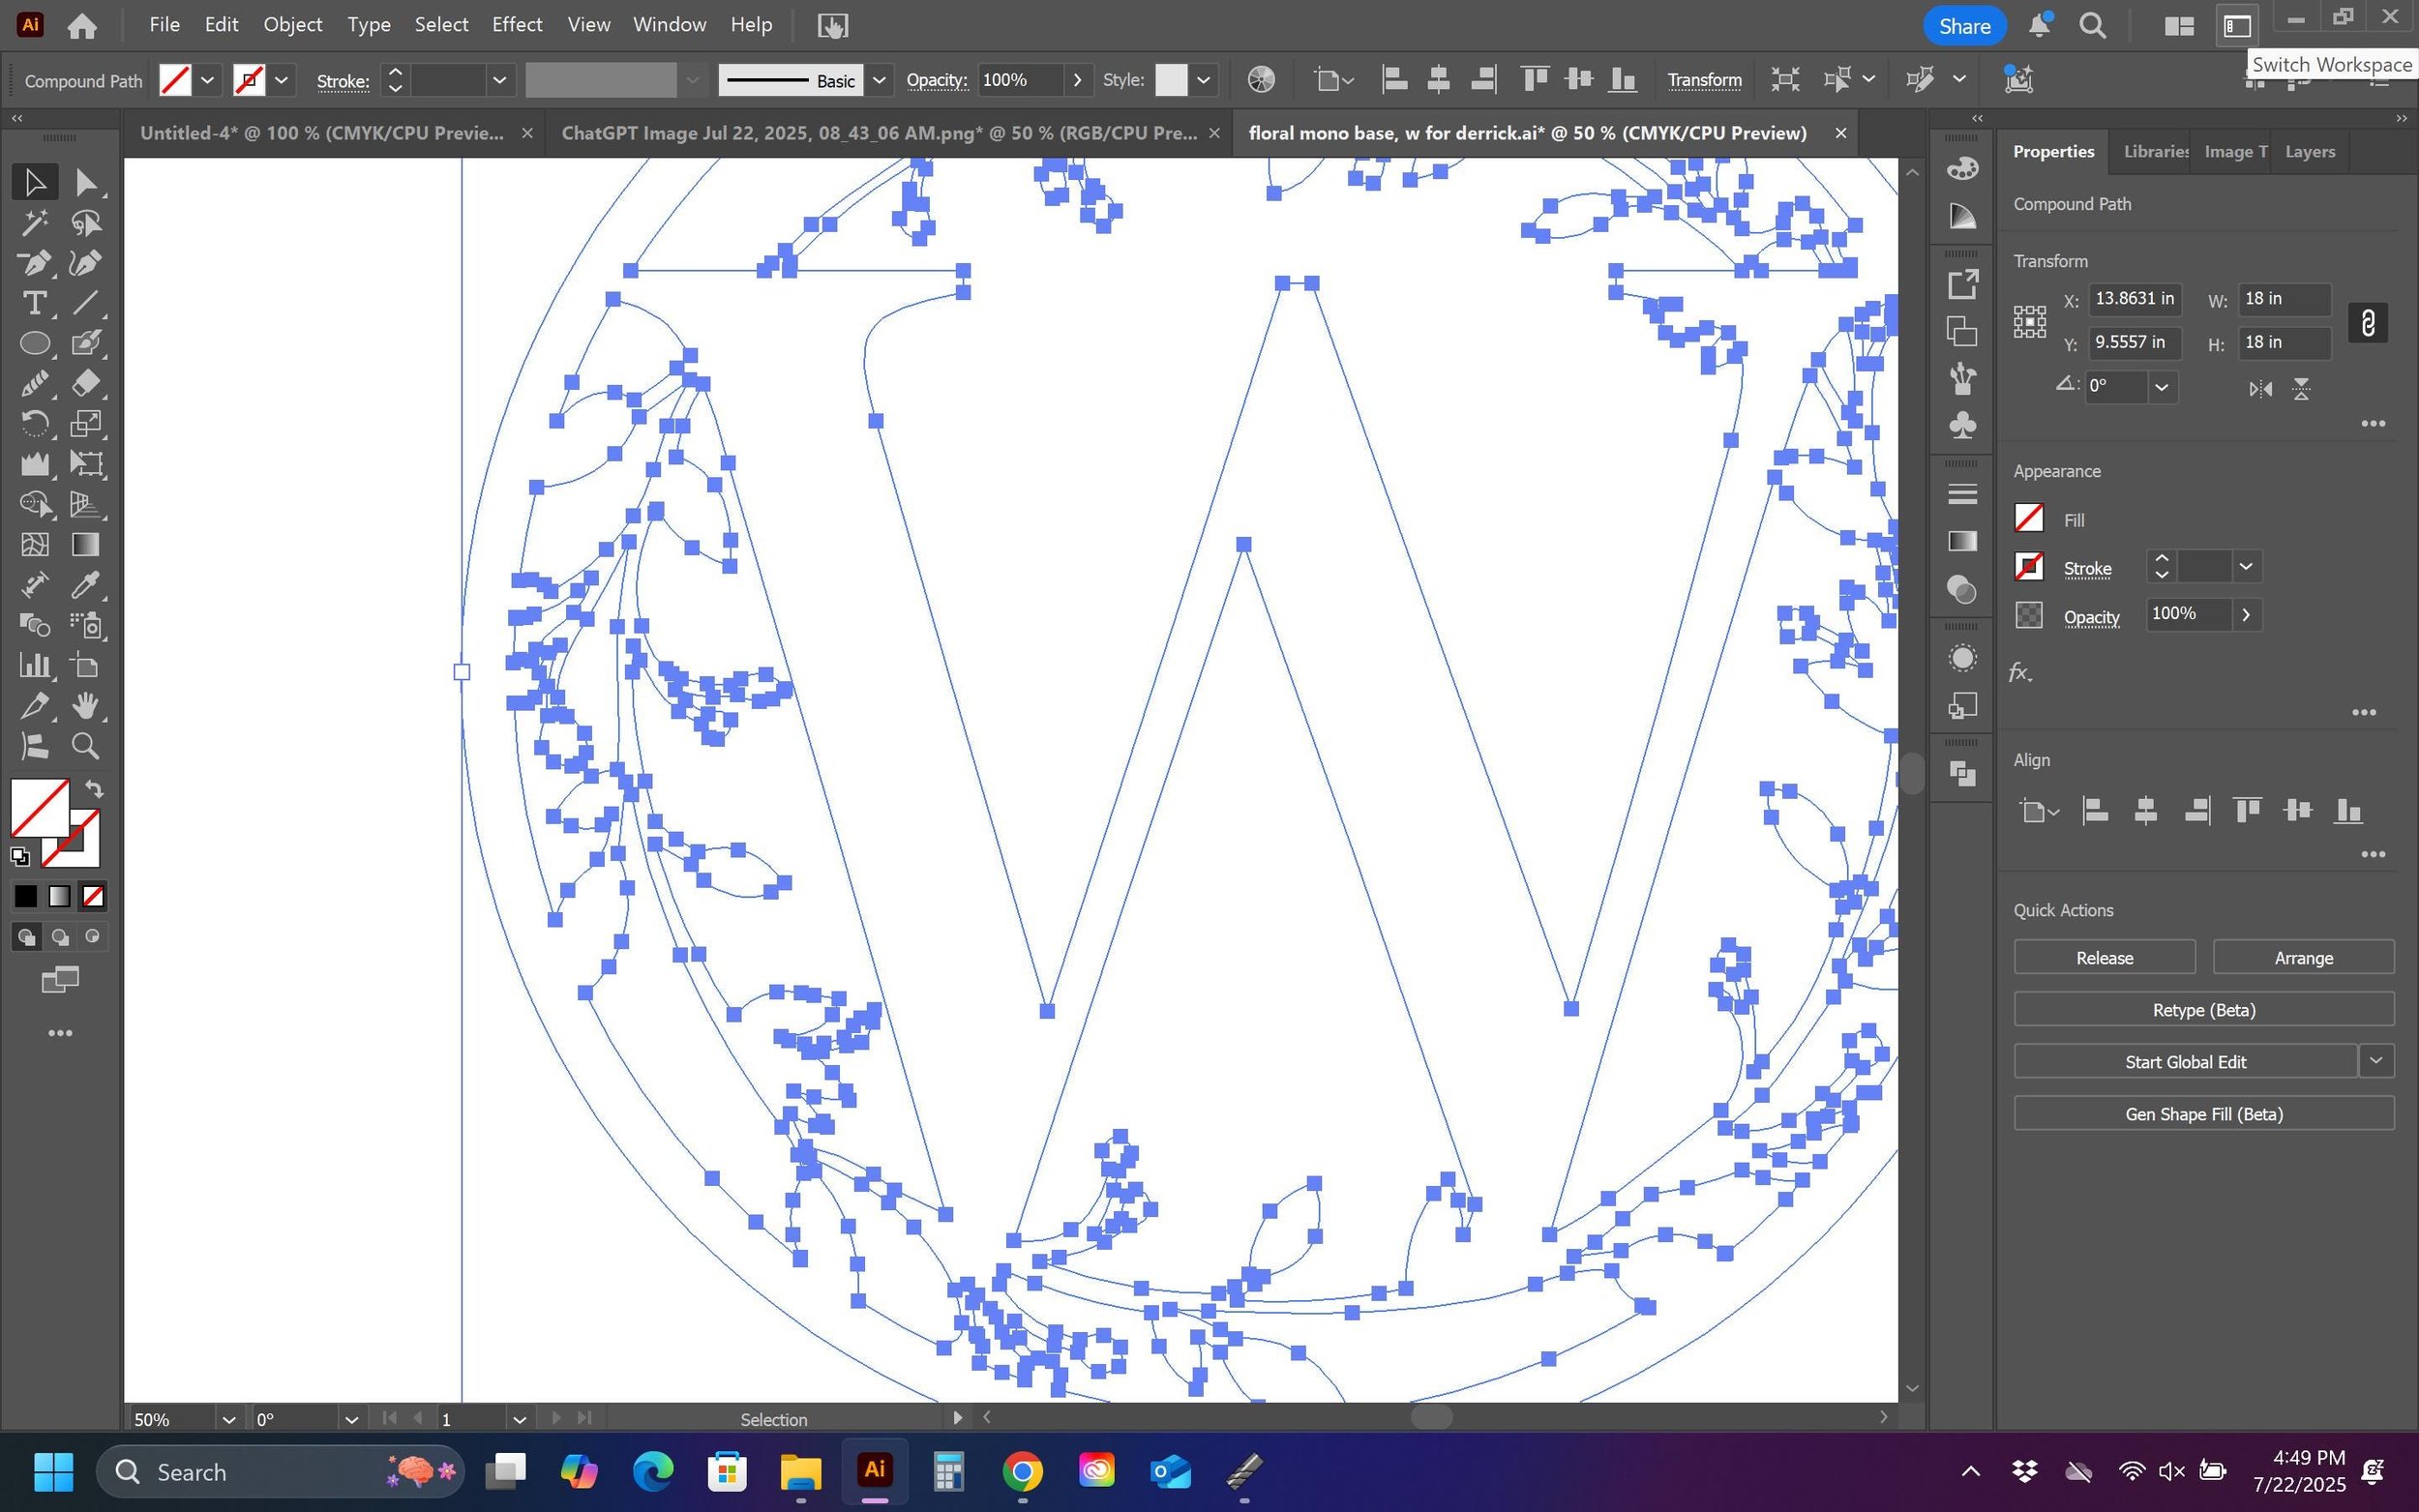
Task: Select the Direct Selection tool
Action: (86, 182)
